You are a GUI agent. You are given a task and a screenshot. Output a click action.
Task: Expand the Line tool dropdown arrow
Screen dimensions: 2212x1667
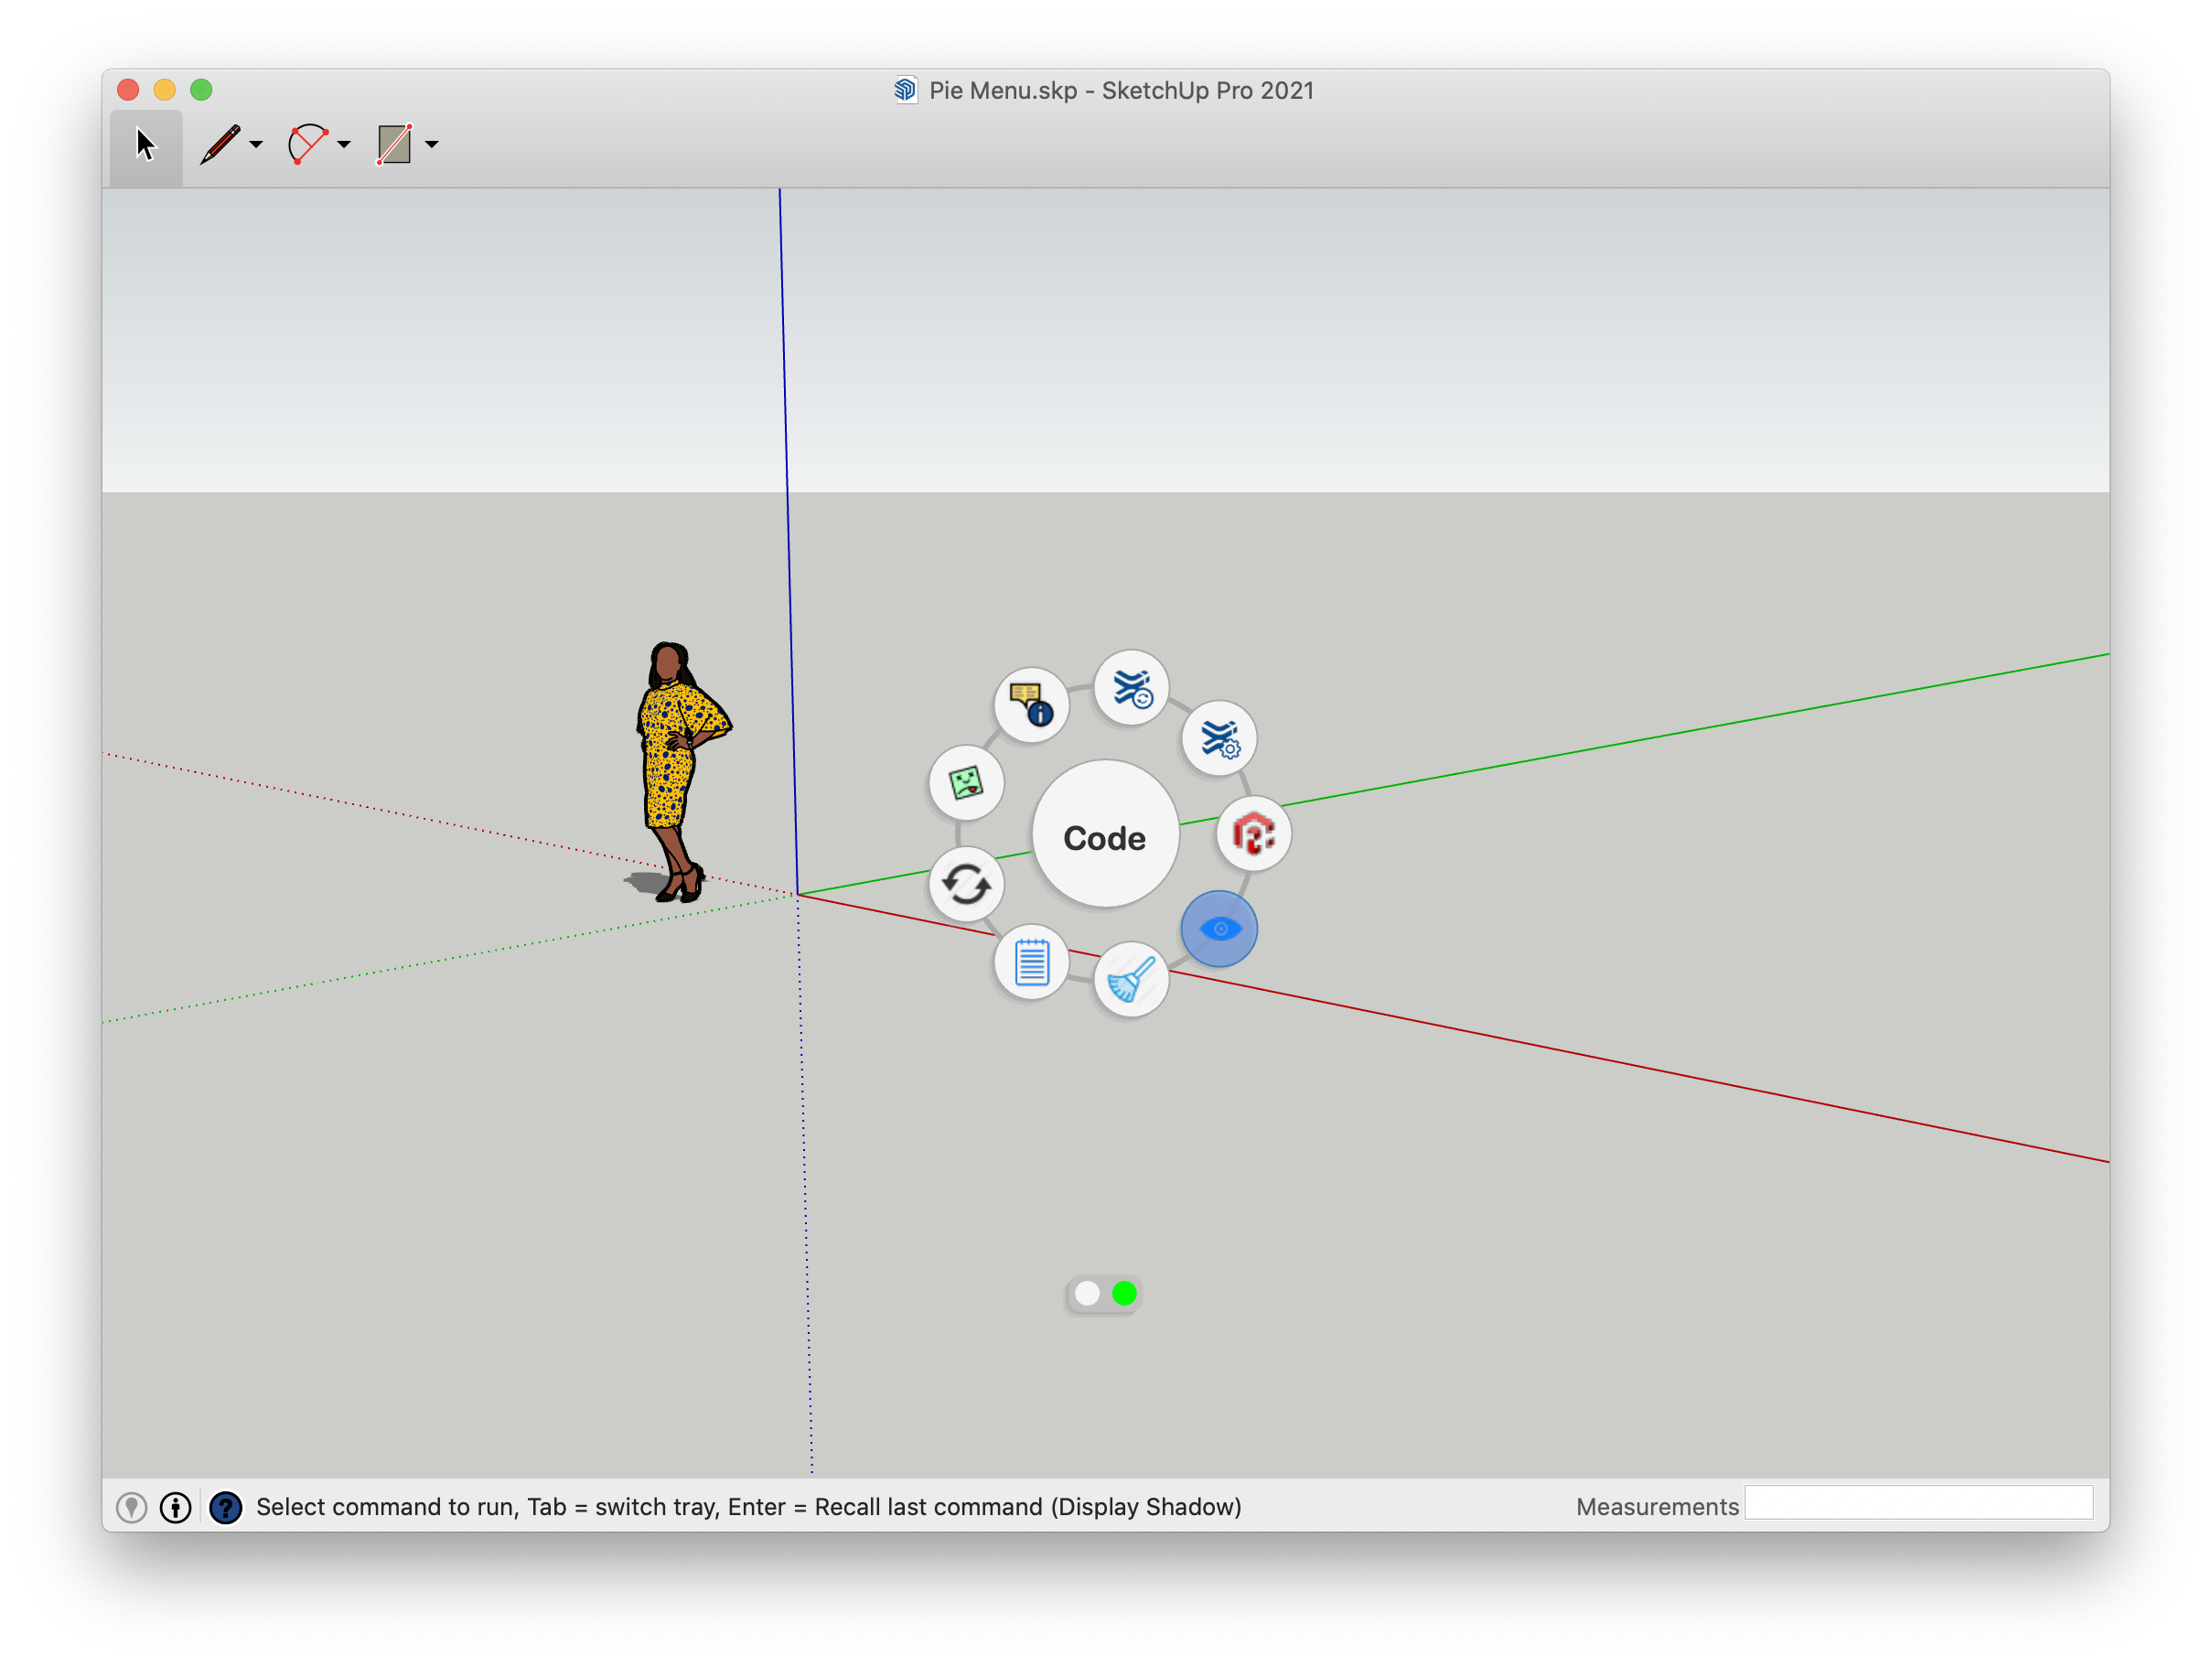click(257, 145)
